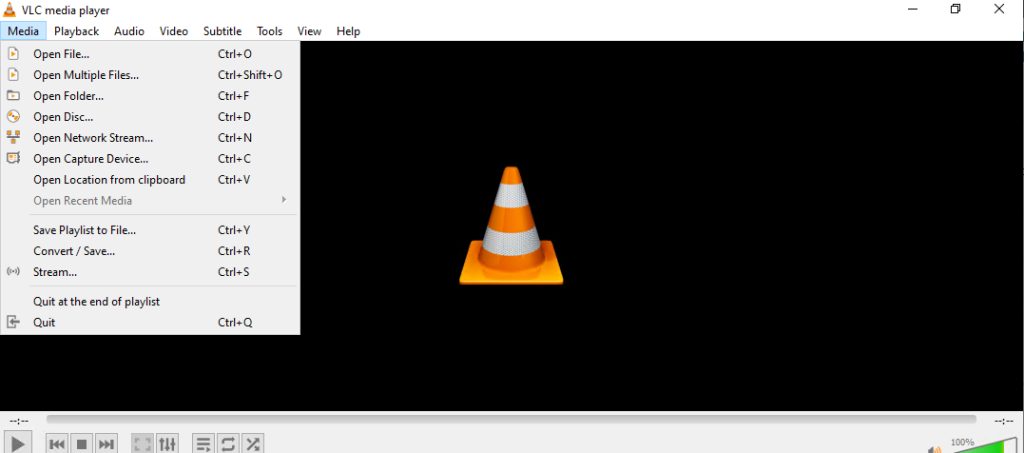Close the open Media menu
This screenshot has width=1024, height=453.
(24, 31)
